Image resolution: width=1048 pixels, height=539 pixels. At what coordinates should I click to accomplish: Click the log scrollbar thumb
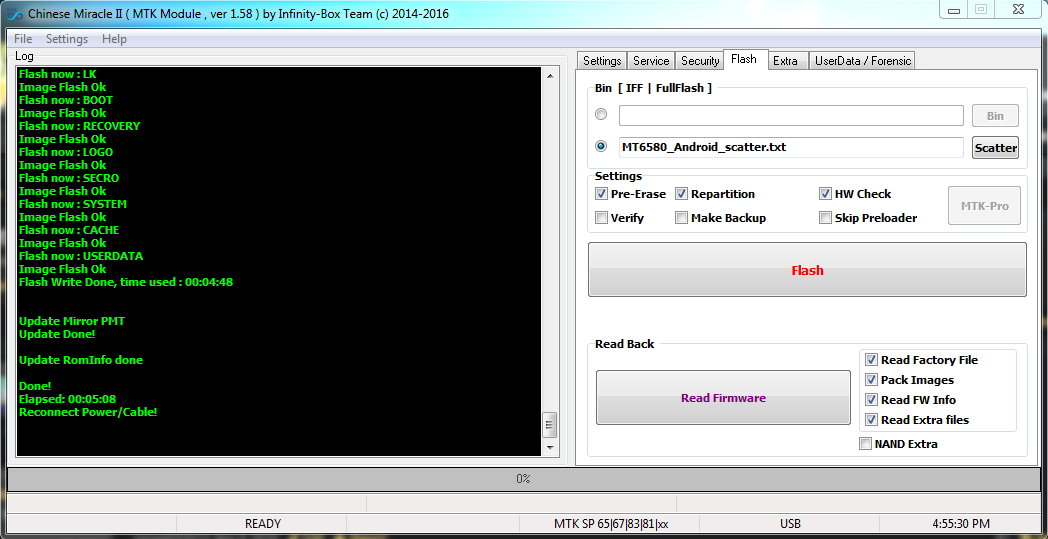click(x=550, y=424)
